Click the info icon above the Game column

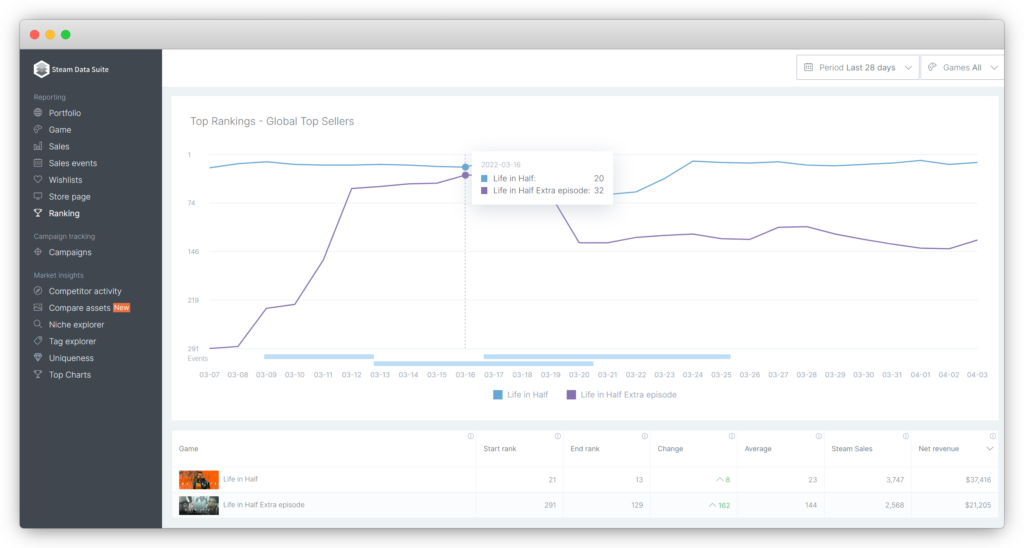point(470,436)
